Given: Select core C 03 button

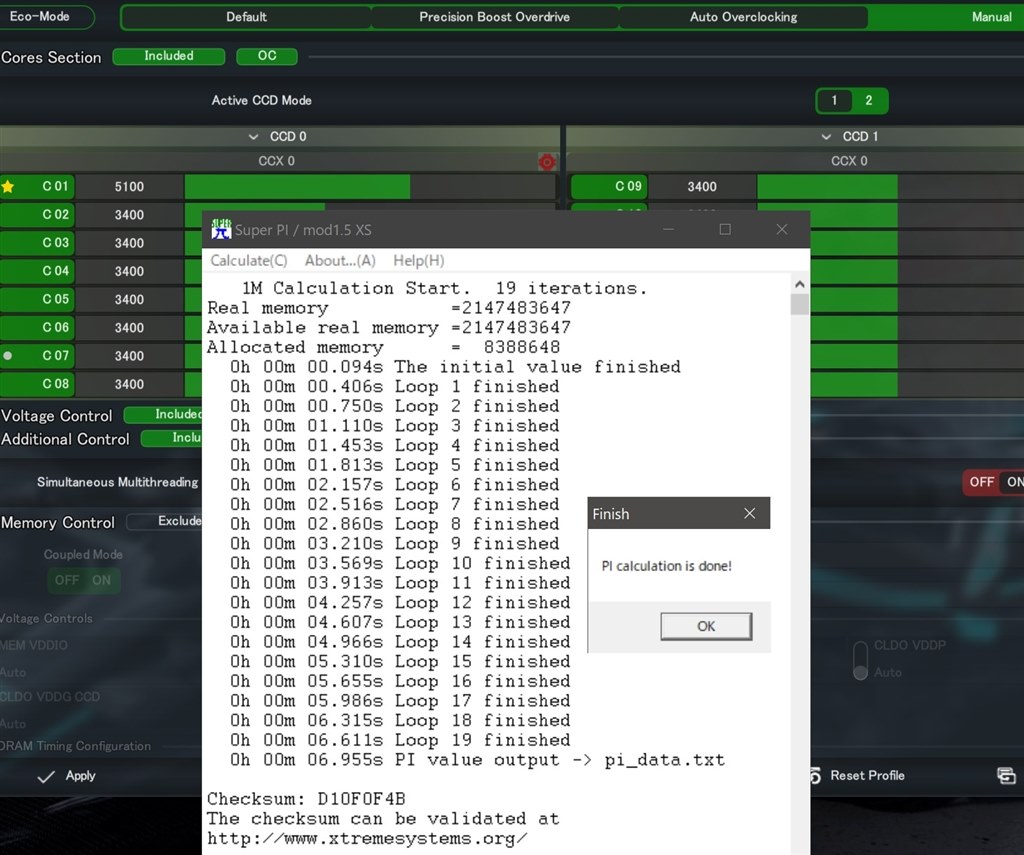Looking at the screenshot, I should click(37, 243).
